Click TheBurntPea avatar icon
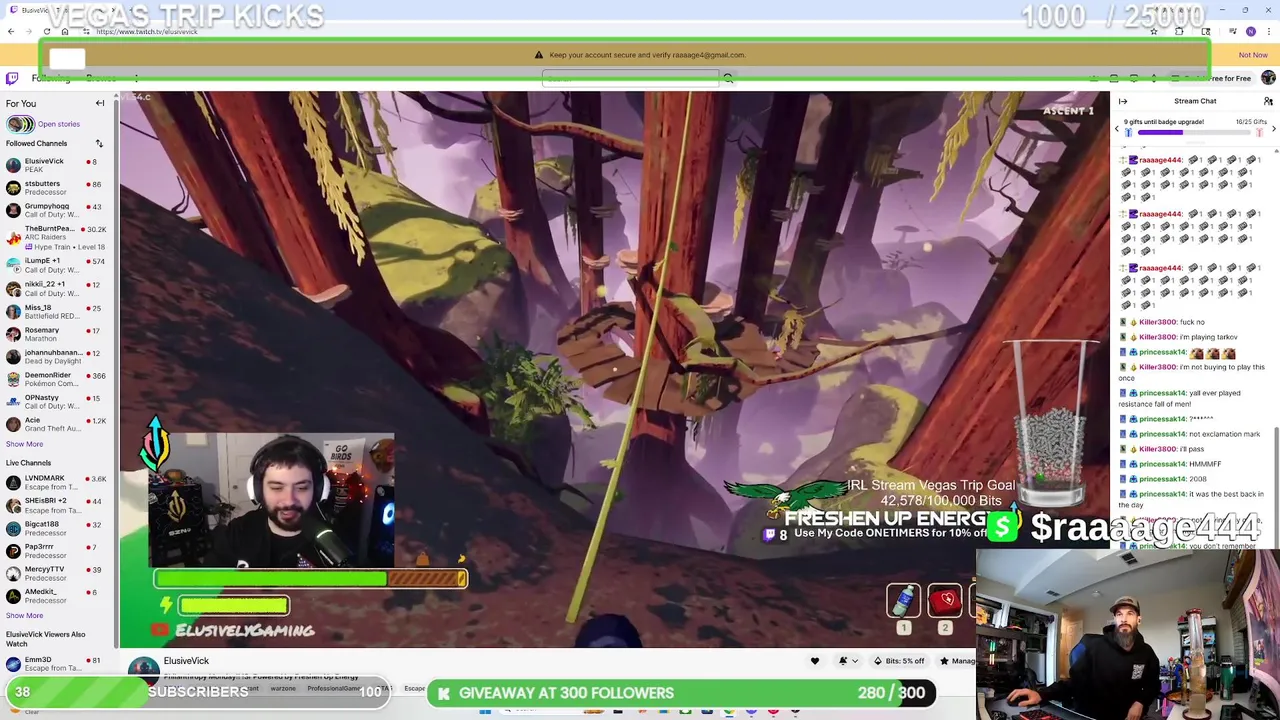The image size is (1280, 720). [13, 237]
